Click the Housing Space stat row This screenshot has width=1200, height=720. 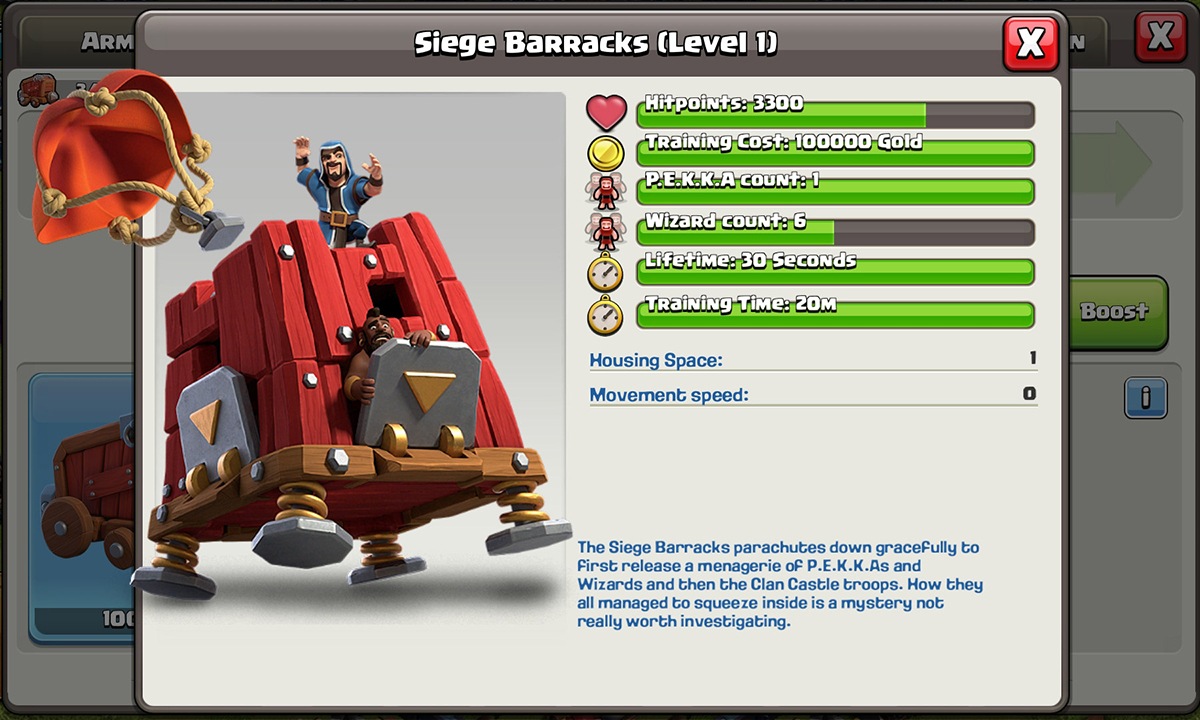[813, 359]
